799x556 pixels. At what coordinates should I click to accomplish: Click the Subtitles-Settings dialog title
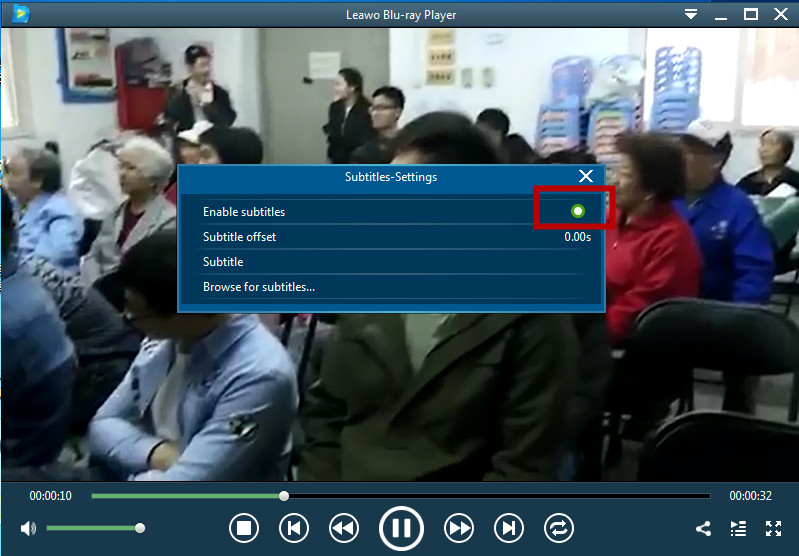(391, 177)
